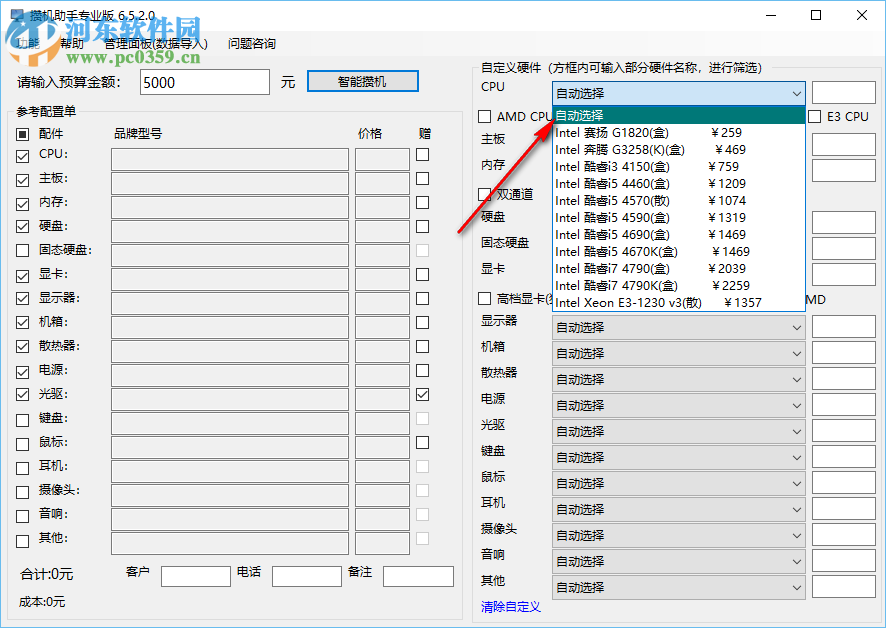Uncheck the 光驱 component checkbox
Image resolution: width=886 pixels, height=628 pixels.
[22, 394]
